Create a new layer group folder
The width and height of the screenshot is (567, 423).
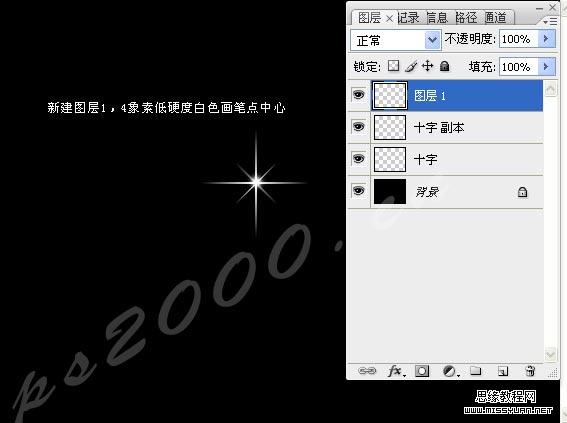(476, 371)
